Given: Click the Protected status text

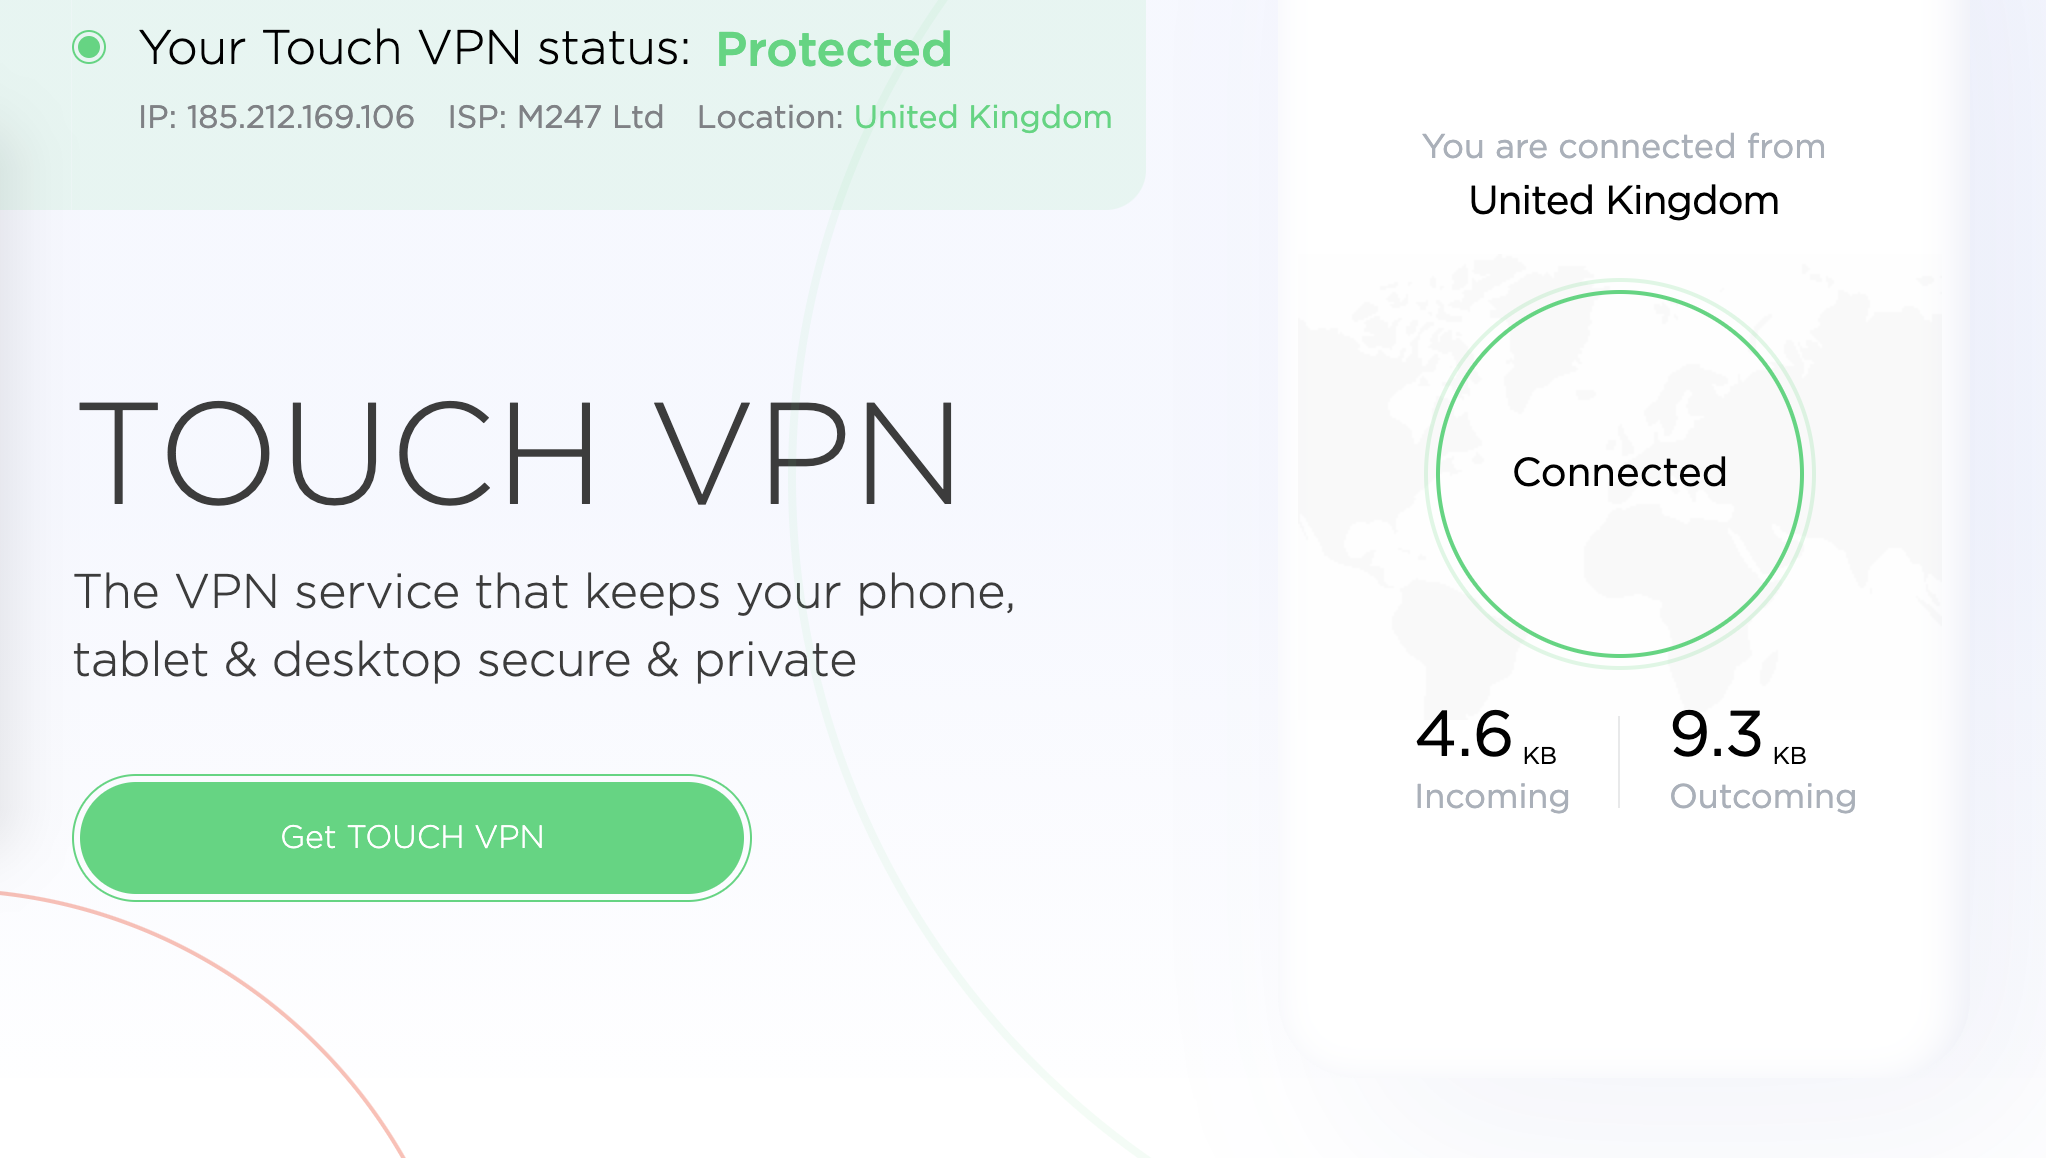Looking at the screenshot, I should tap(834, 49).
